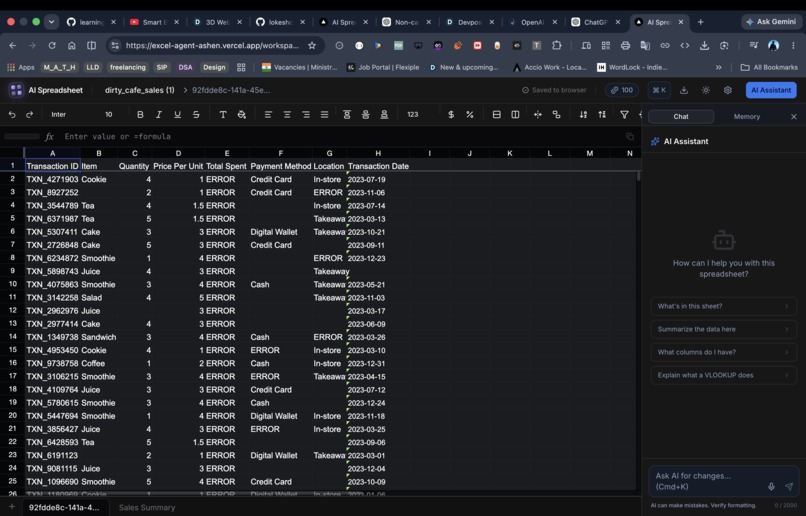The height and width of the screenshot is (516, 806).
Task: Set vertical alignment to middle
Action: pos(365,115)
